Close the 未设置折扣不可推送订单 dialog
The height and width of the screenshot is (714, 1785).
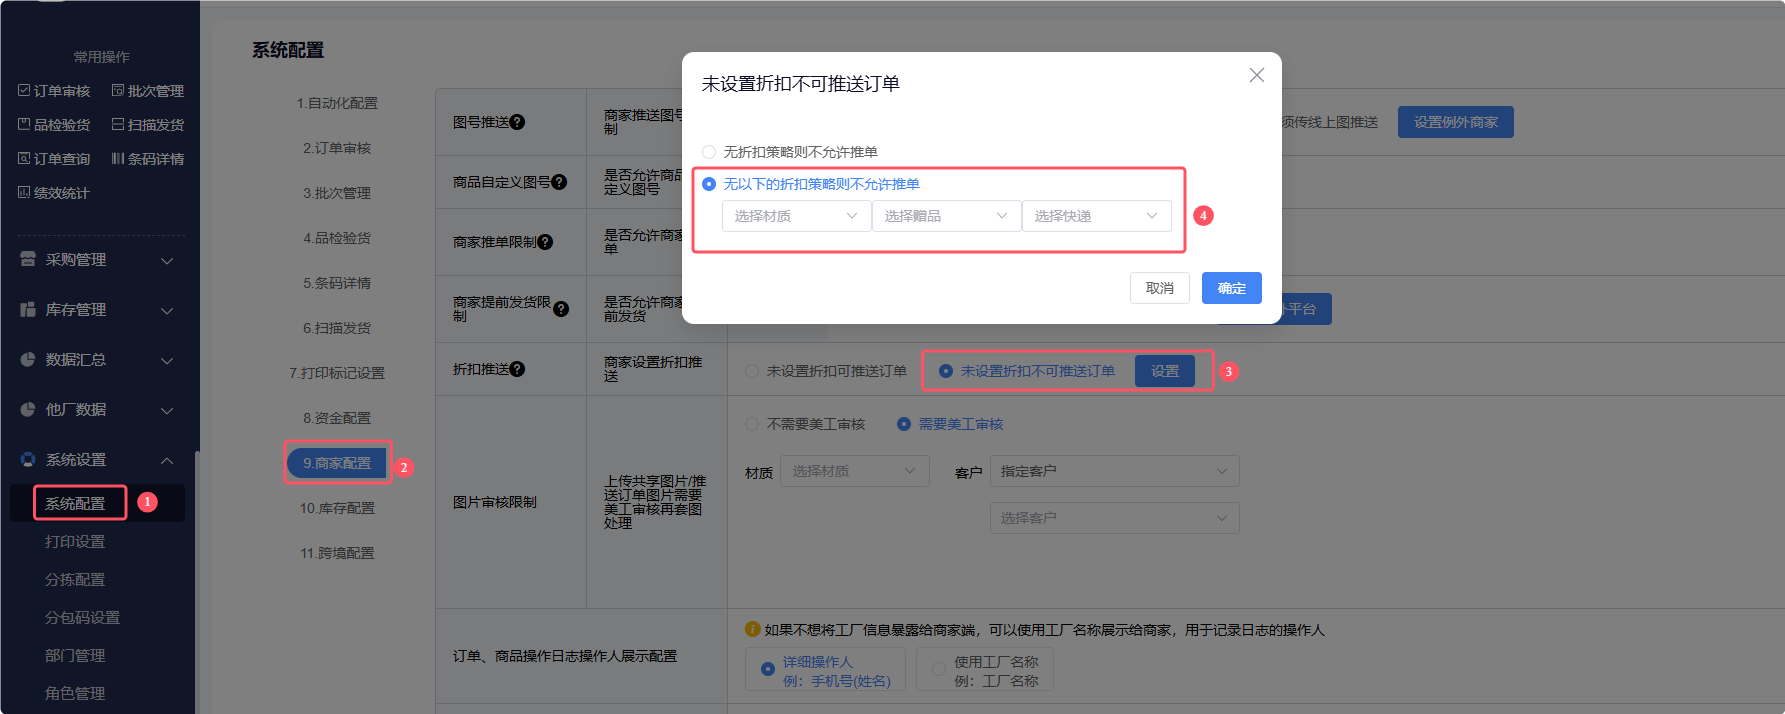click(x=1257, y=76)
